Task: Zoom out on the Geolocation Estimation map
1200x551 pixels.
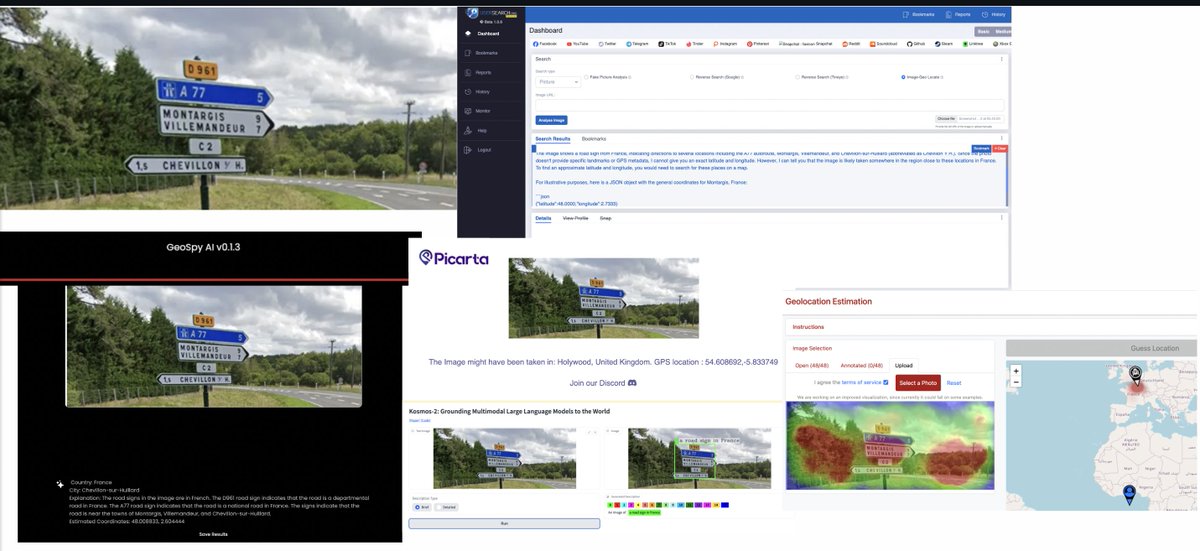Action: click(x=1016, y=381)
